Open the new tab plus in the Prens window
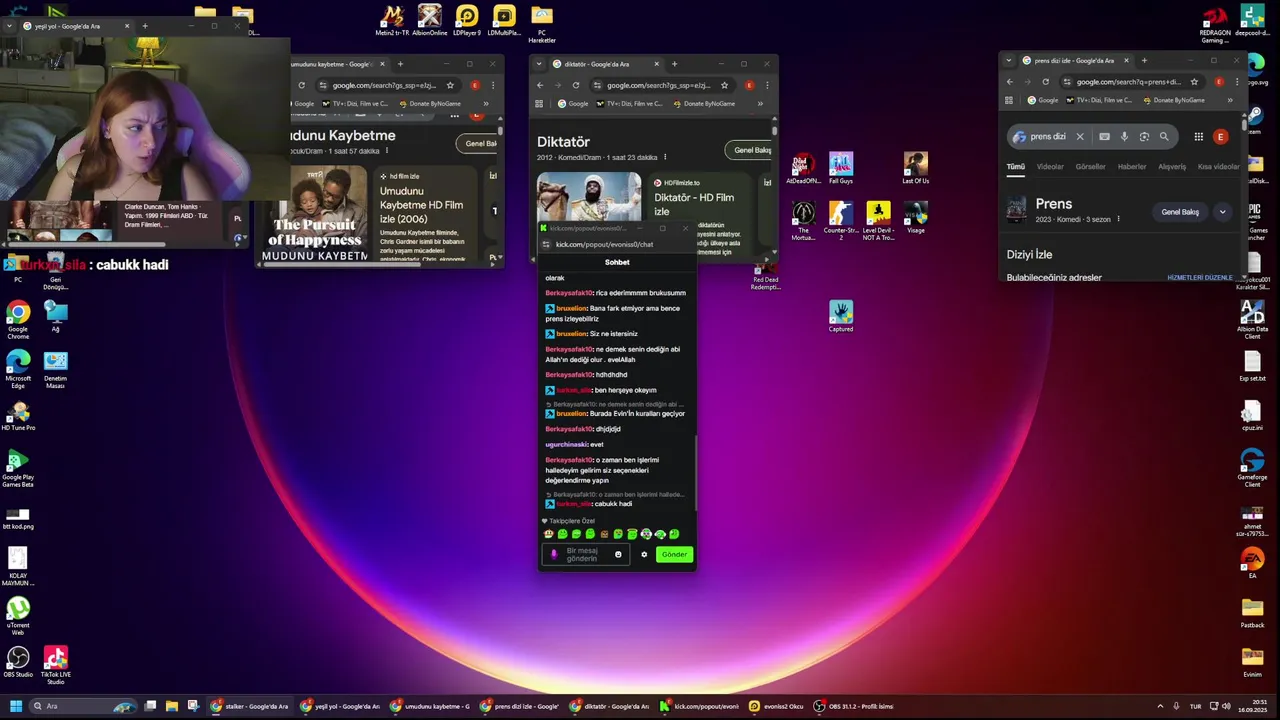This screenshot has height=720, width=1280. [x=1144, y=60]
